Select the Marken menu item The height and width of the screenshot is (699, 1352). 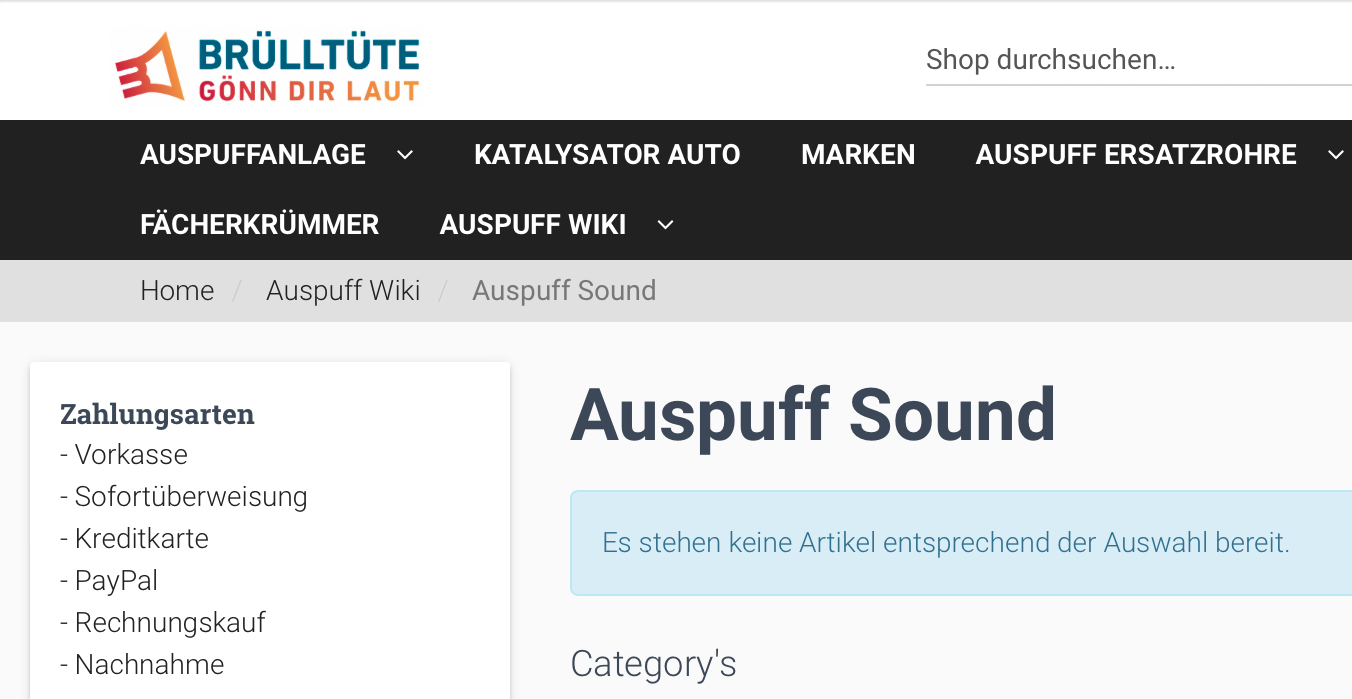(858, 155)
